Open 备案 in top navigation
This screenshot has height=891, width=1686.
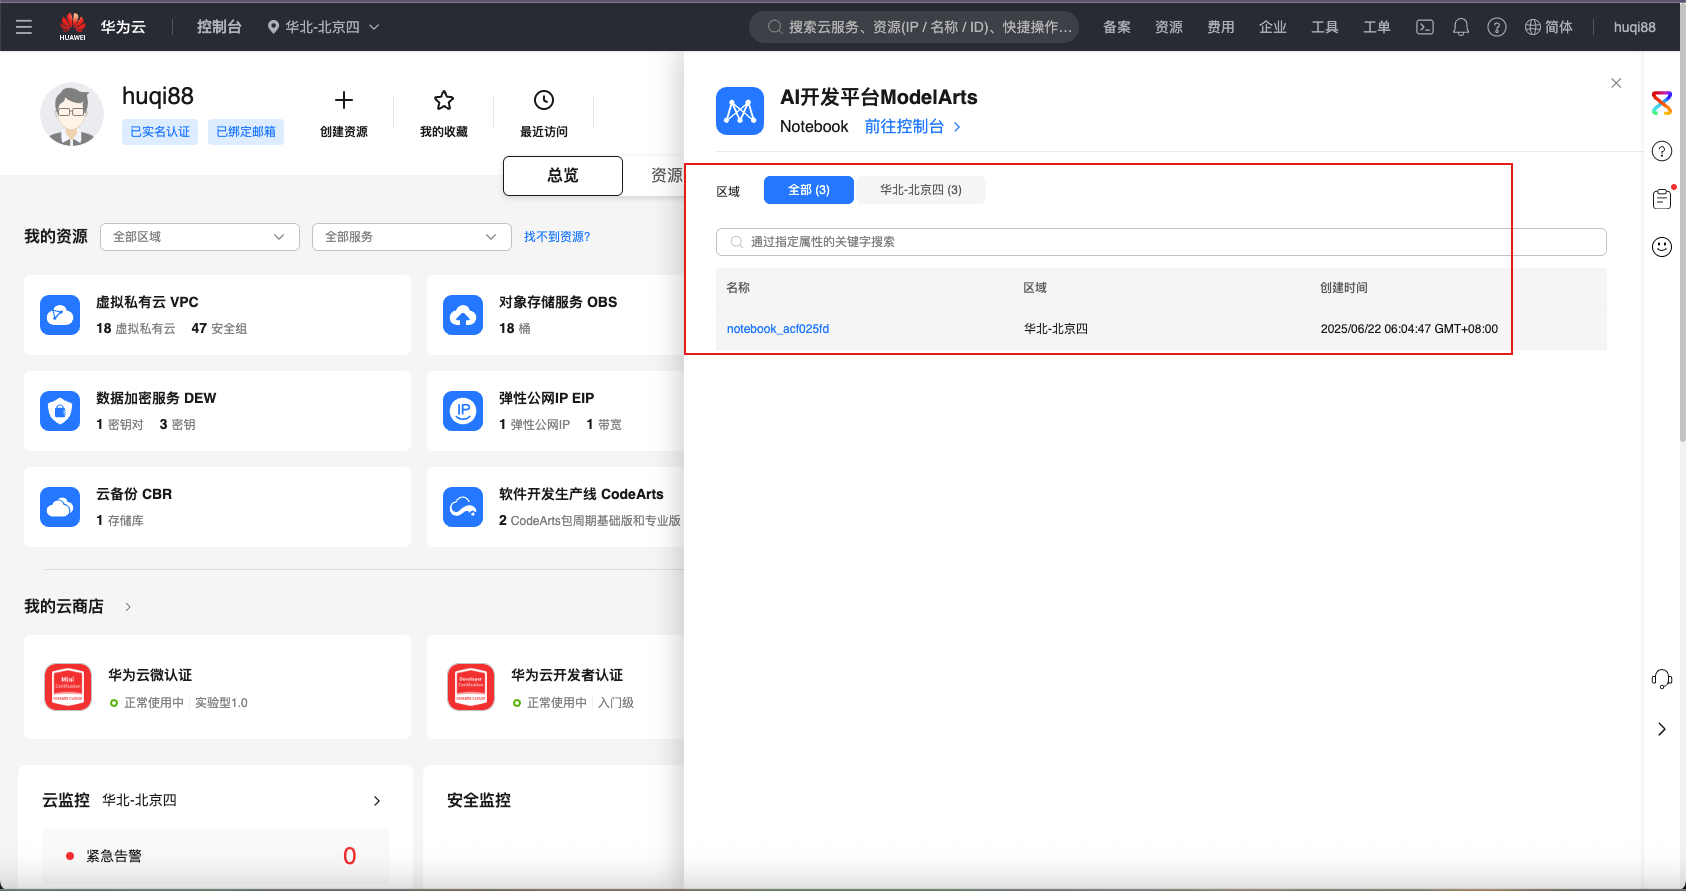click(x=1117, y=27)
